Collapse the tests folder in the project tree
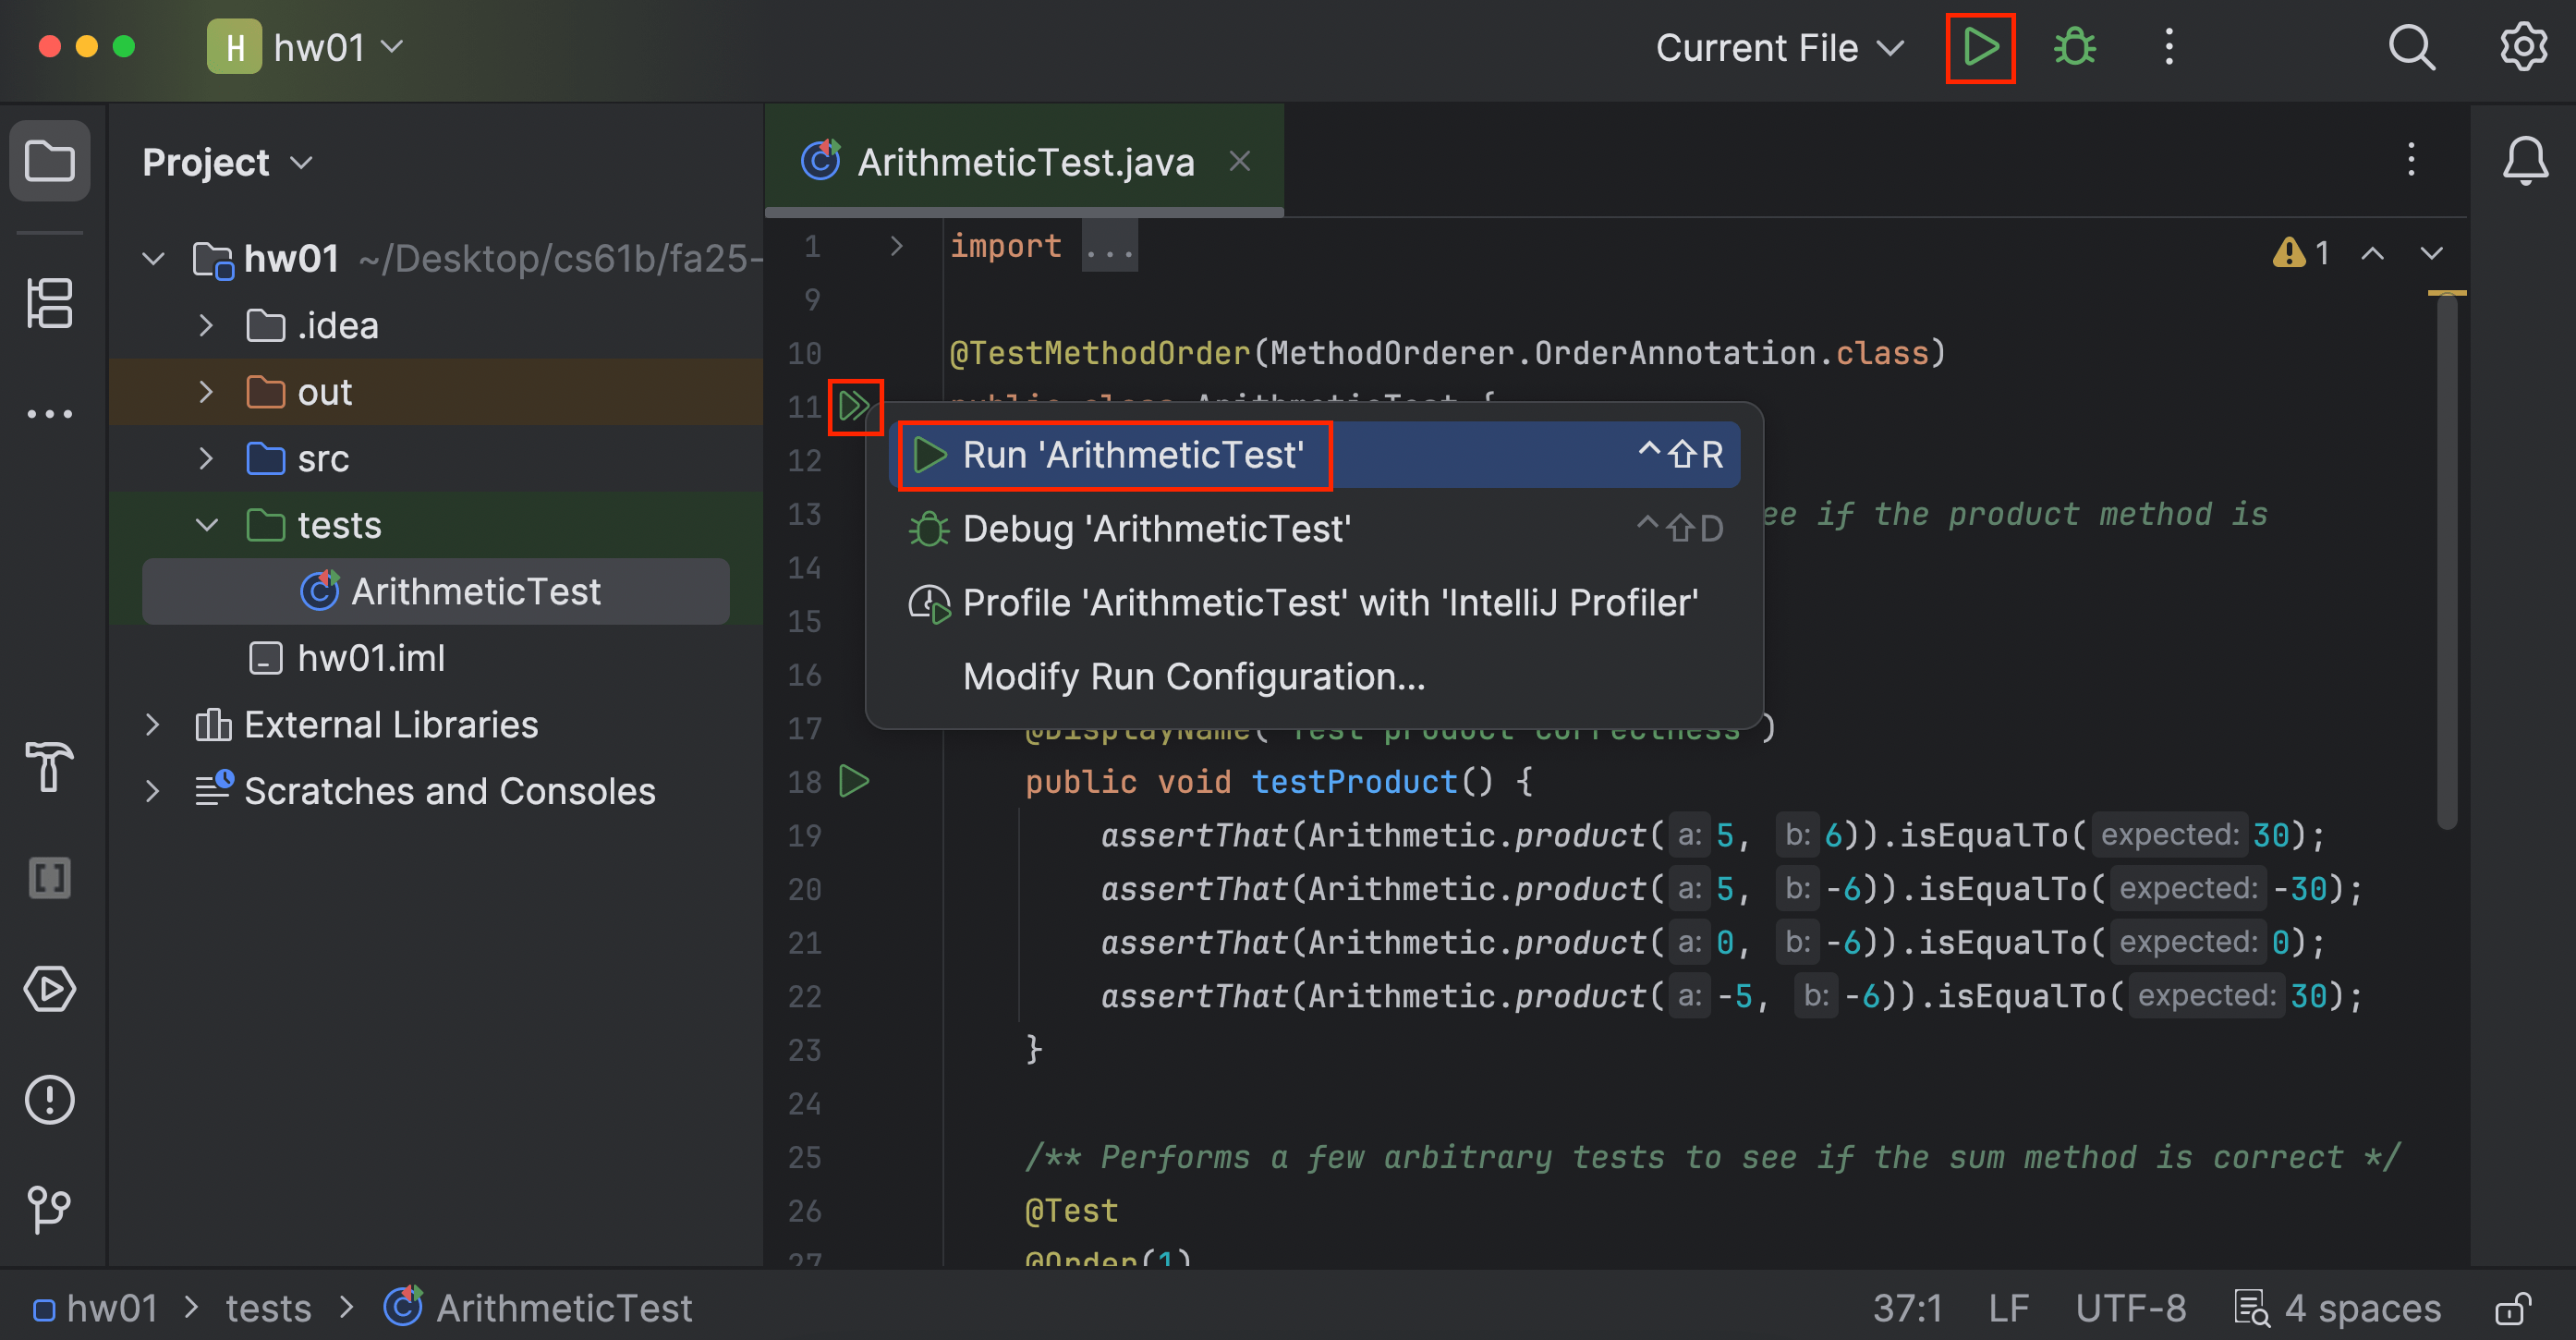 [x=205, y=524]
